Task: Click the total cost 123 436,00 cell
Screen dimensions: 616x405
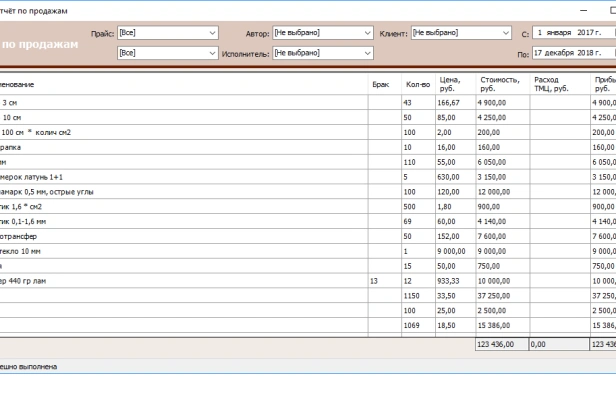Action: [x=498, y=345]
